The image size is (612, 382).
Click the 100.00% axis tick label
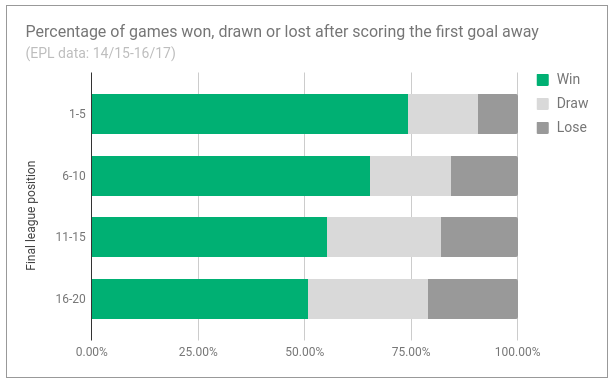click(x=518, y=352)
